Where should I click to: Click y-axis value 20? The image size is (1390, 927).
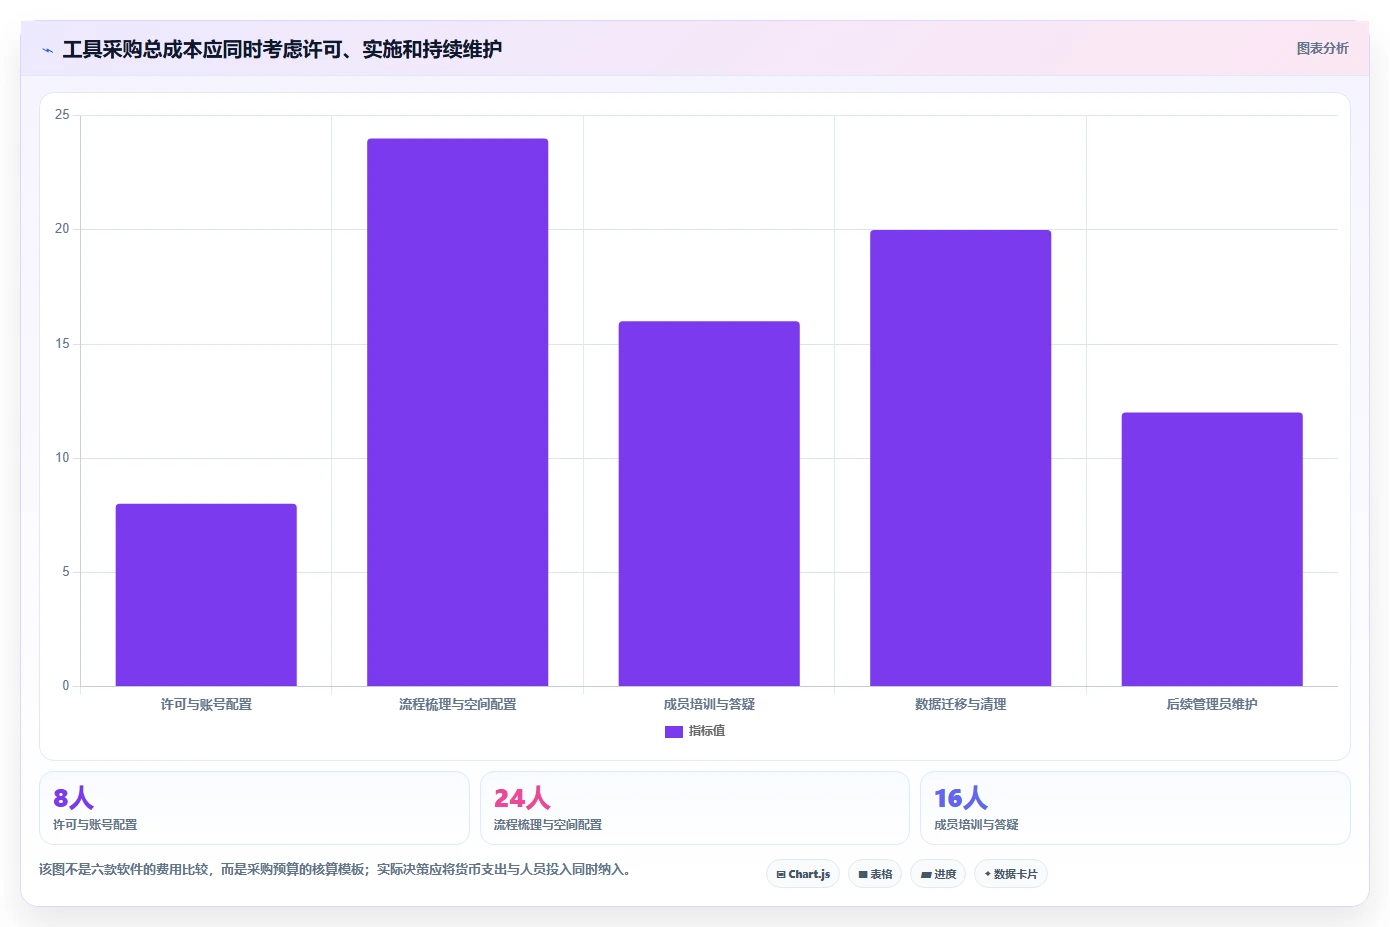pyautogui.click(x=62, y=229)
